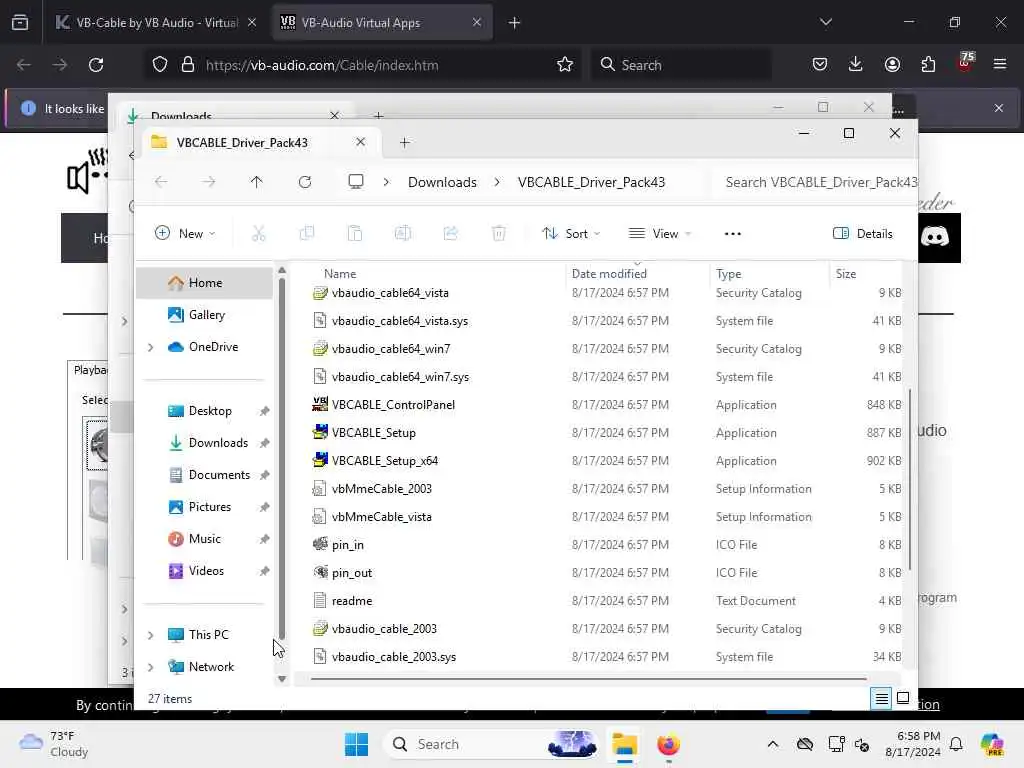Toggle the Details pane button
This screenshot has width=1024, height=768.
[x=863, y=234]
